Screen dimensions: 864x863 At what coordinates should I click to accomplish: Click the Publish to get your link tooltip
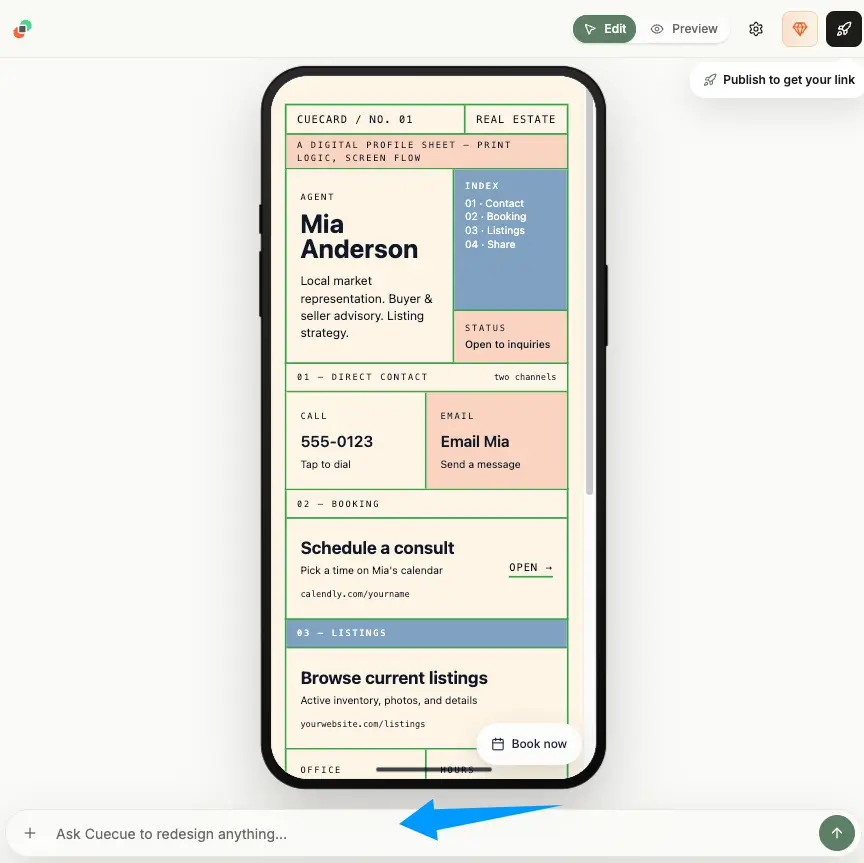779,80
